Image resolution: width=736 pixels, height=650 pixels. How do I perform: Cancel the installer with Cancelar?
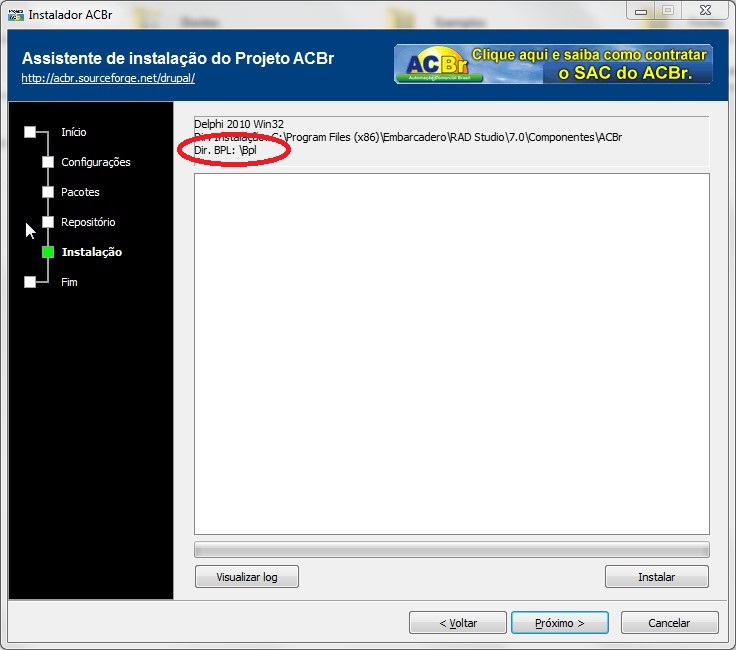click(x=669, y=623)
